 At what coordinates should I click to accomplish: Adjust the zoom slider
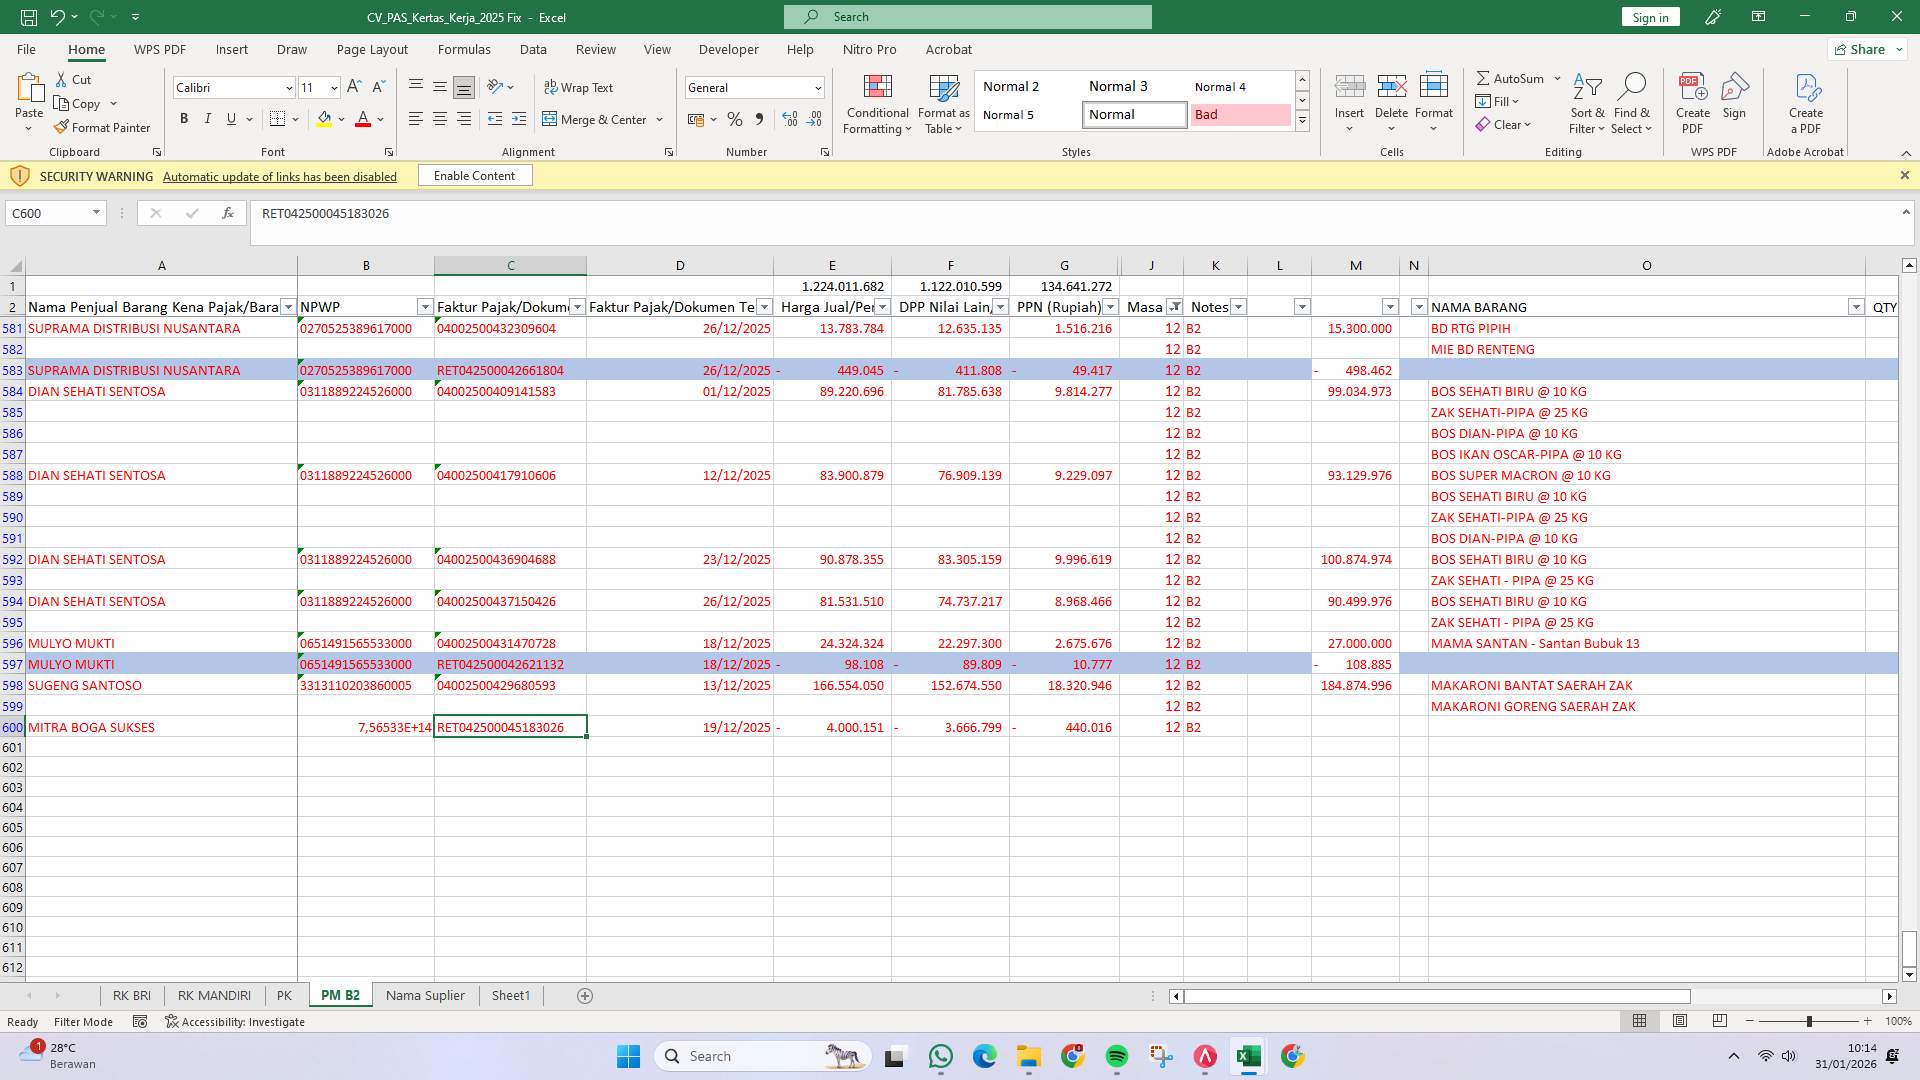coord(1810,1021)
